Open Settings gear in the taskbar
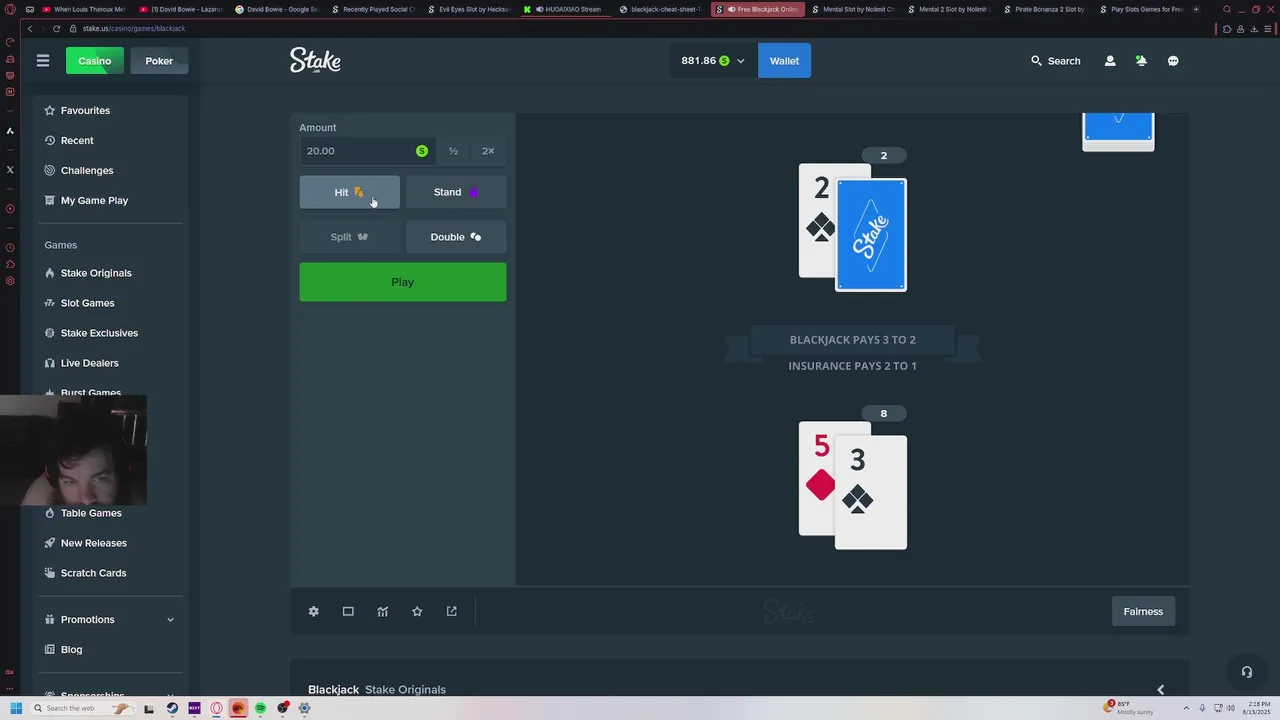The height and width of the screenshot is (720, 1280). (304, 708)
